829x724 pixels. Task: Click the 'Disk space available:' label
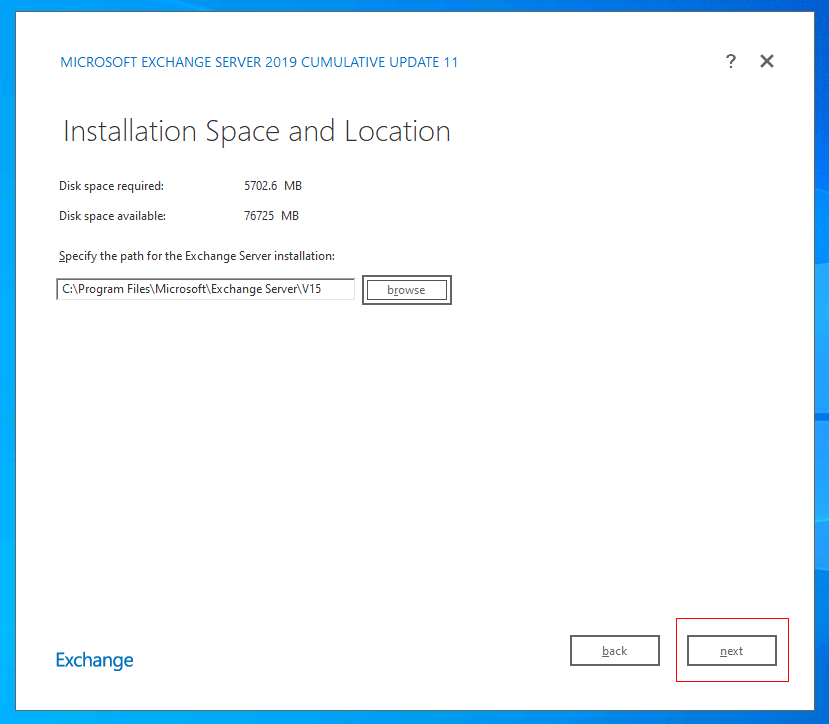(x=113, y=216)
